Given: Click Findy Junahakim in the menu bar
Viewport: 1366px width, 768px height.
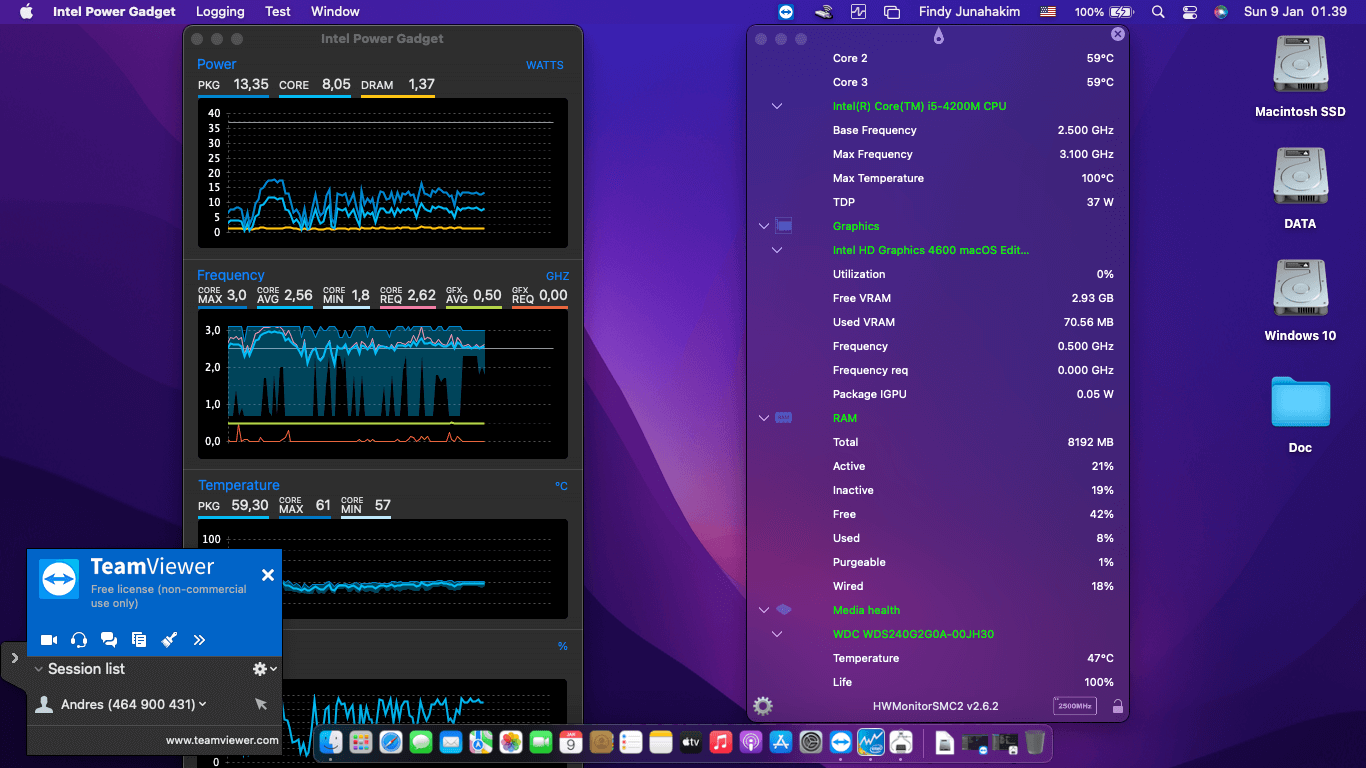Looking at the screenshot, I should click(968, 12).
